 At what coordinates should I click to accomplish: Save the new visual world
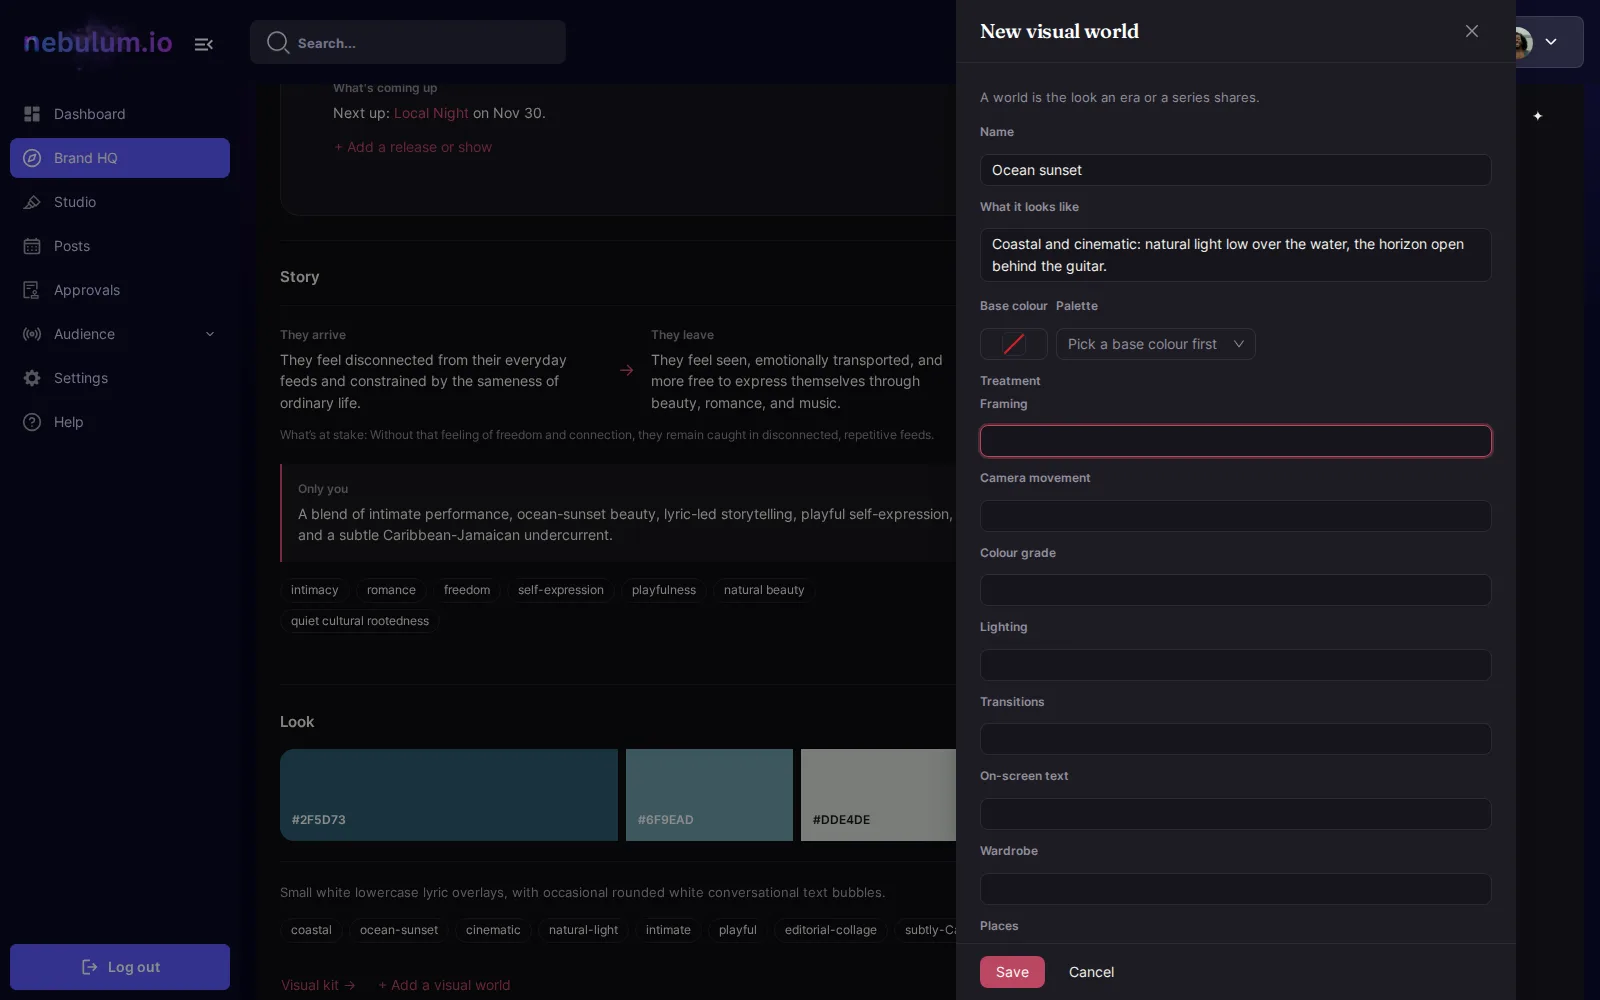click(x=1012, y=972)
